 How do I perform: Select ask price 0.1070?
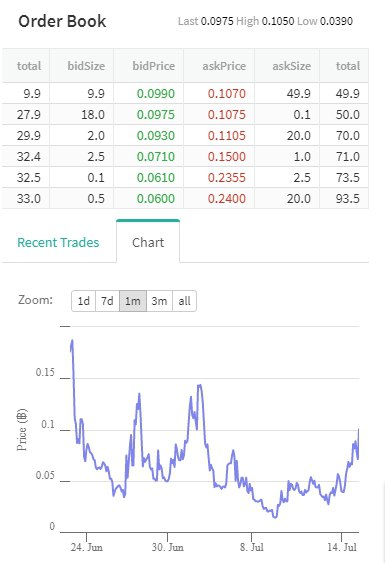227,94
